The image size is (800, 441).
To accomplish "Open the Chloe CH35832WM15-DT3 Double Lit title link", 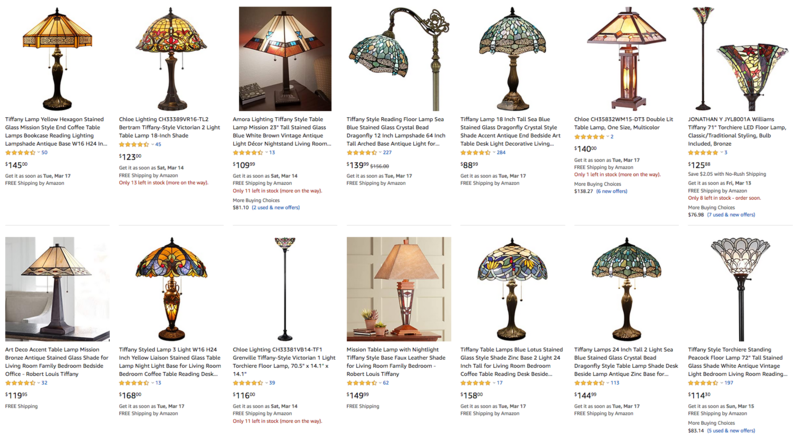I will (623, 123).
